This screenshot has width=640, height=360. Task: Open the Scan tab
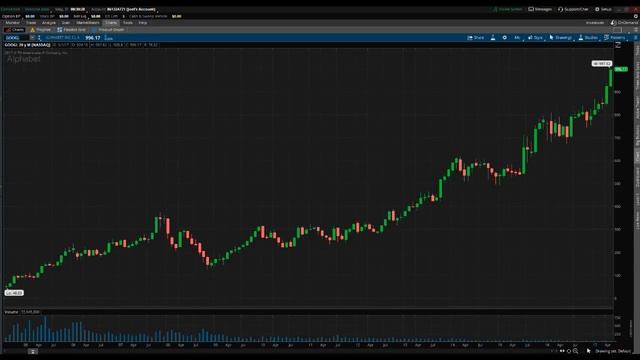pos(66,23)
